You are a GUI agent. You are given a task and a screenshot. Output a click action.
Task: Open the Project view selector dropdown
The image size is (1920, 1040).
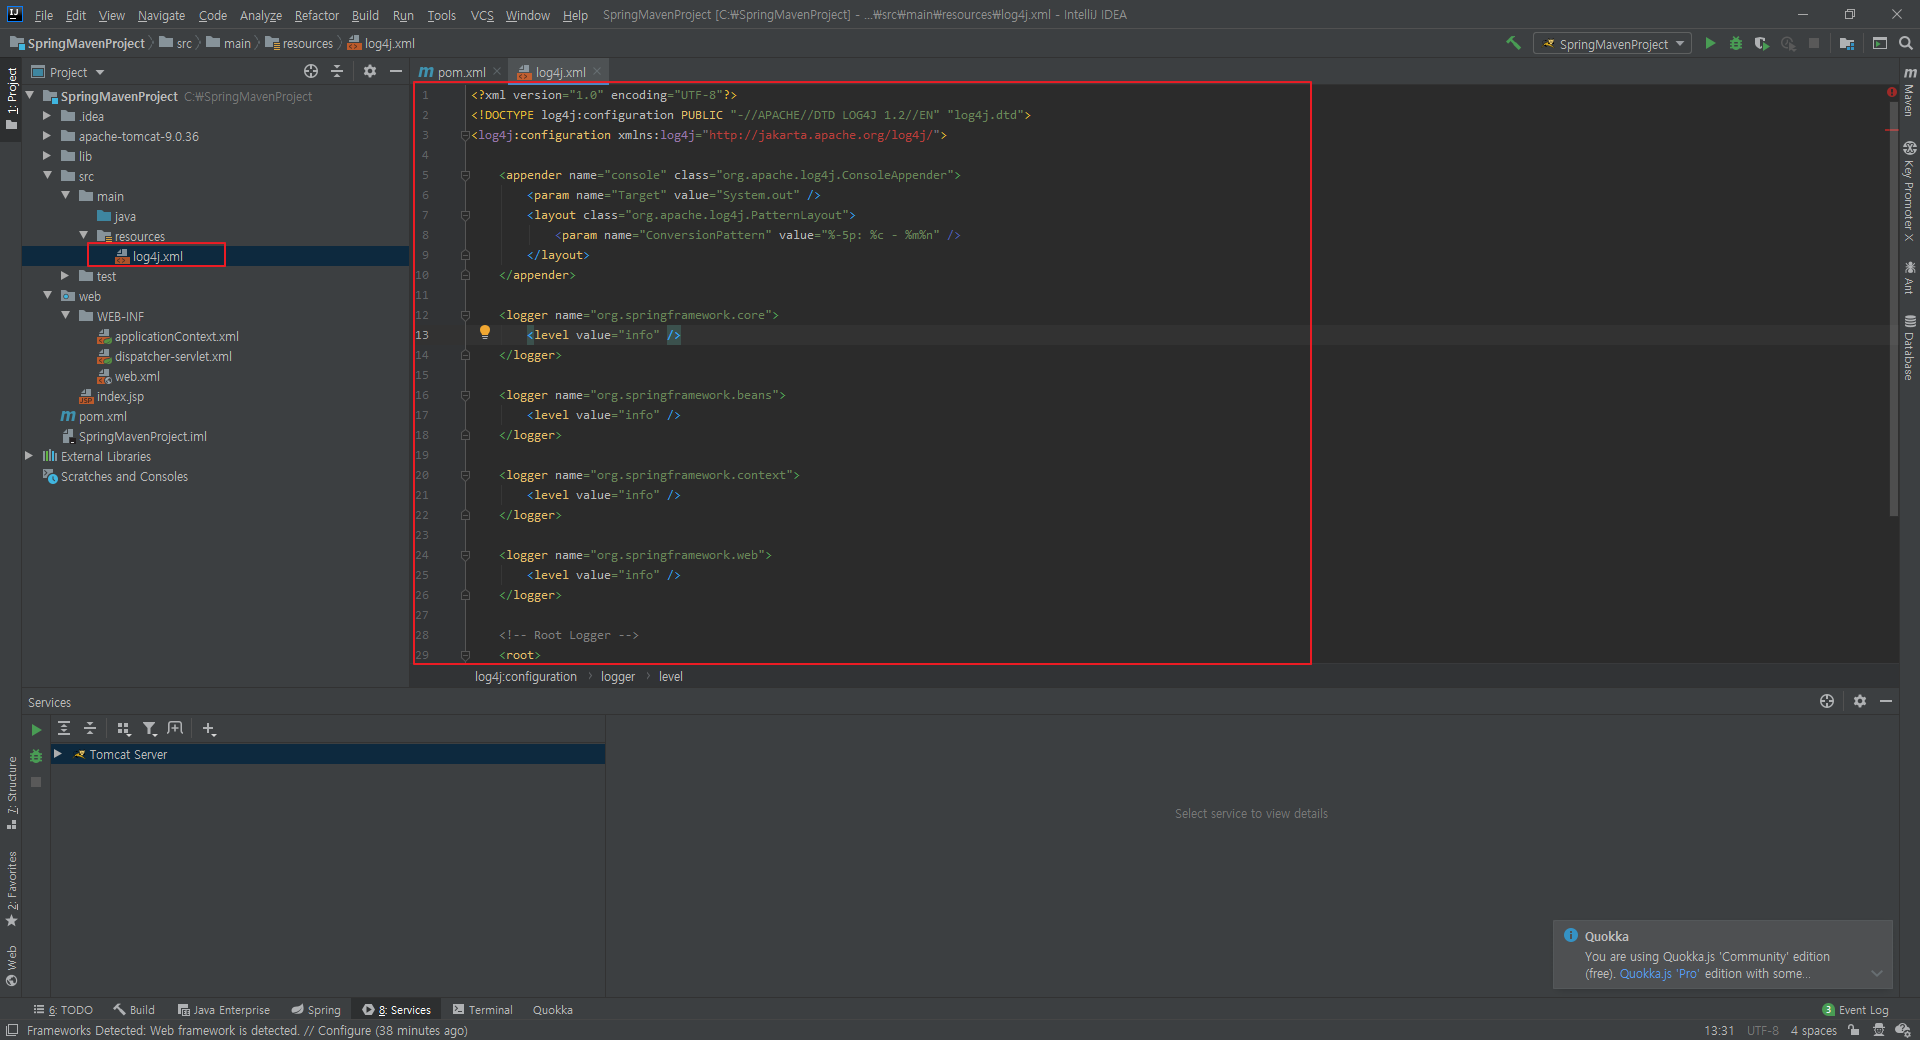pos(68,72)
